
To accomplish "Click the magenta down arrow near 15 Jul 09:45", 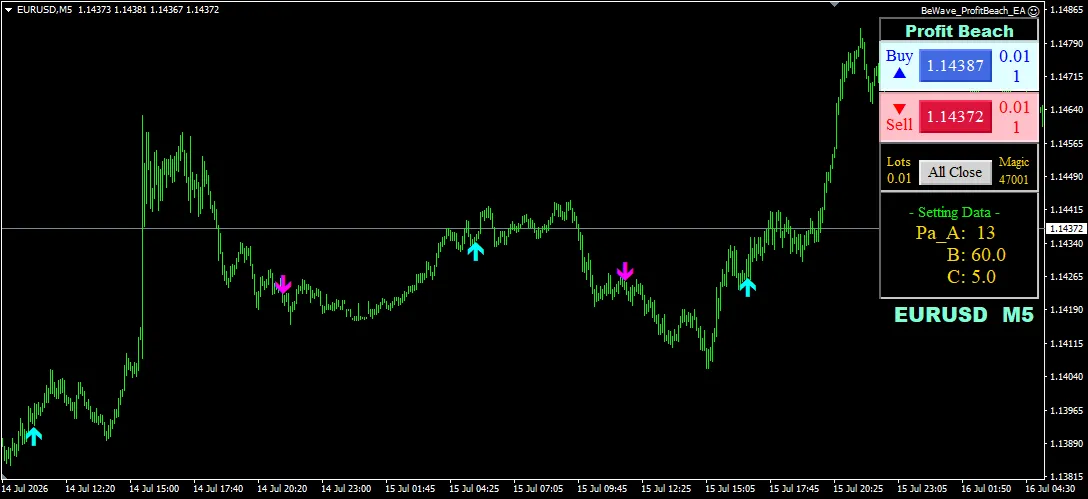I will [625, 271].
